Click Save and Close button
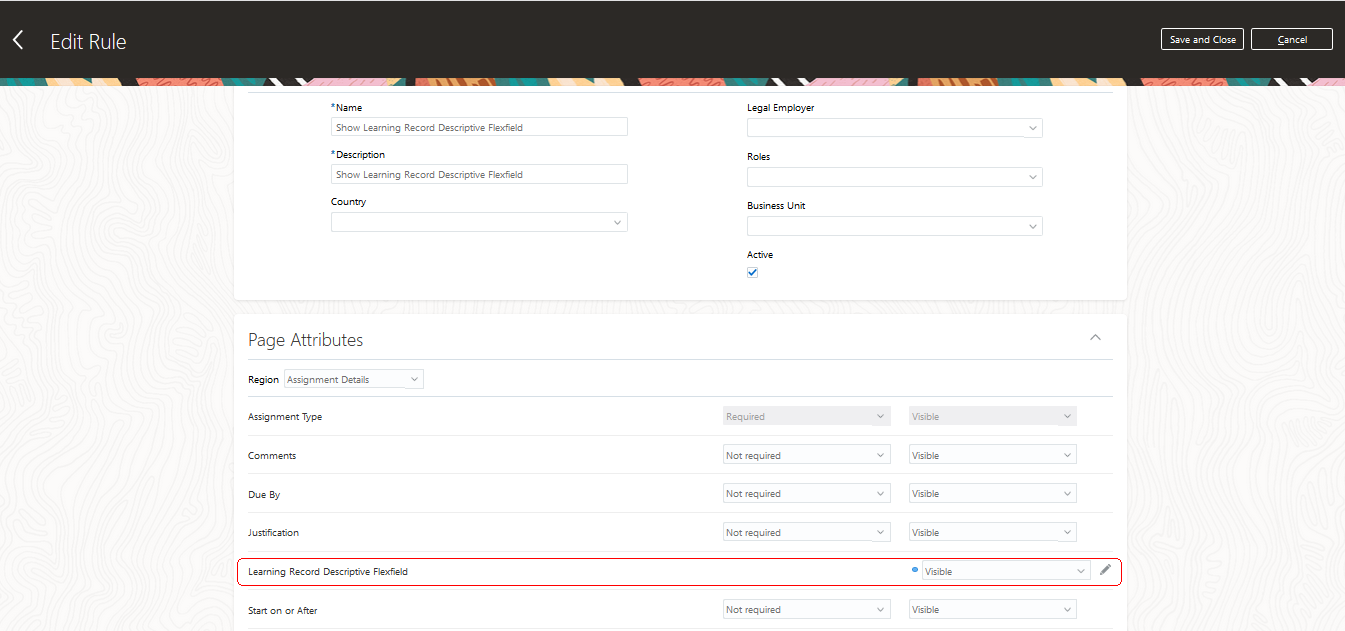Viewport: 1345px width, 631px height. point(1202,40)
